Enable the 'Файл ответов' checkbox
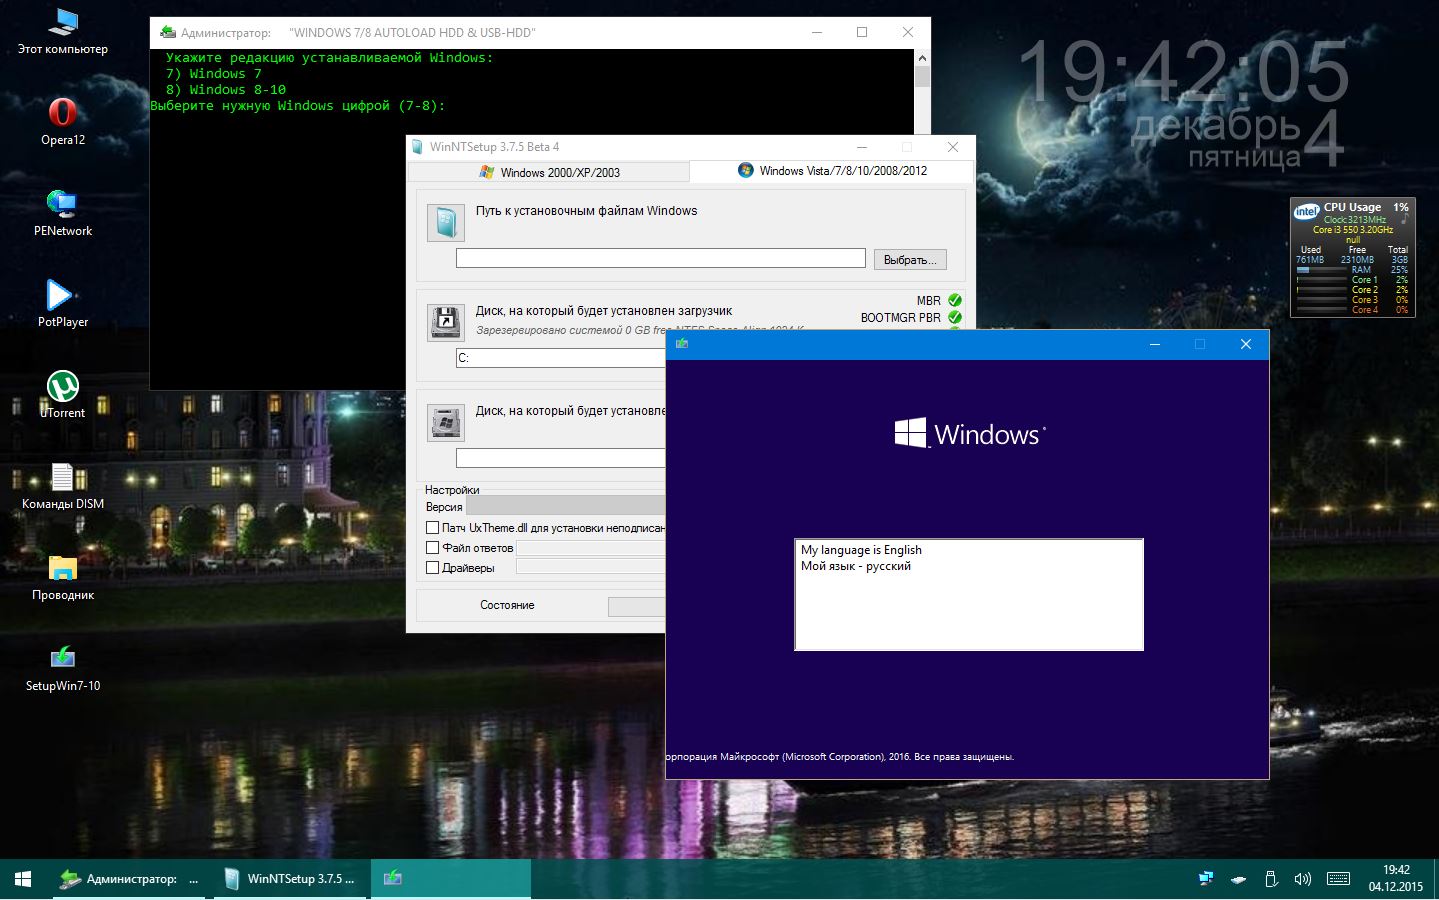Viewport: 1439px width, 900px height. [432, 547]
